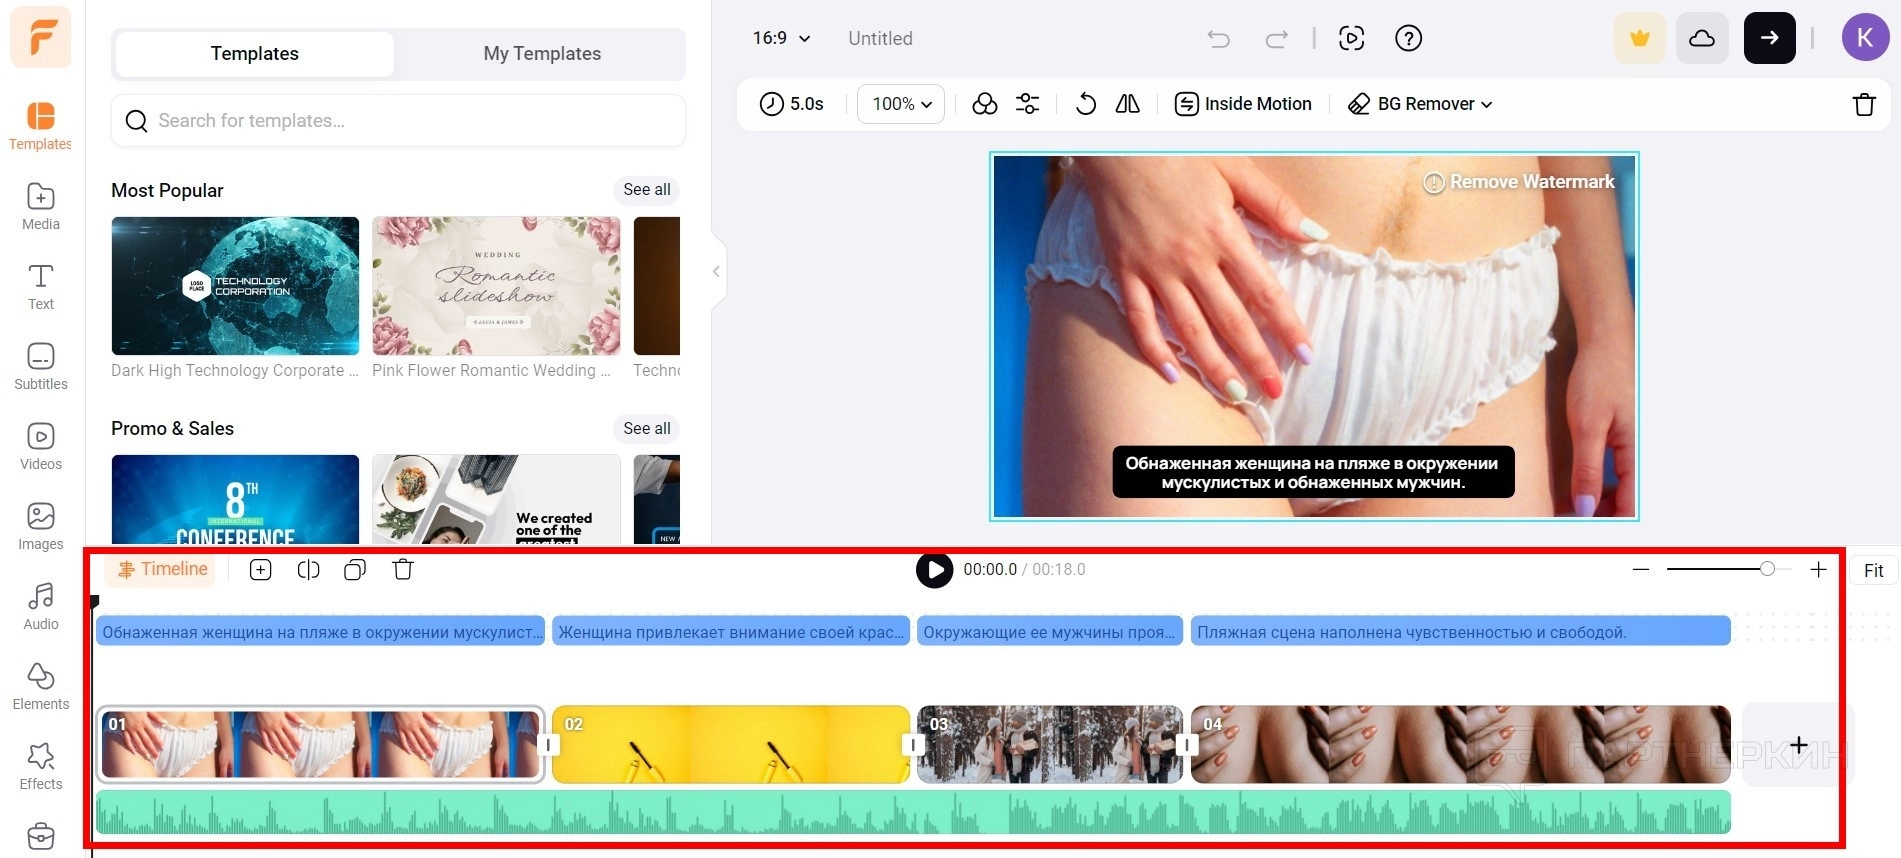This screenshot has width=1901, height=858.
Task: Select subtitle block starting 'Окружающие ее мужчины'
Action: [x=1050, y=632]
